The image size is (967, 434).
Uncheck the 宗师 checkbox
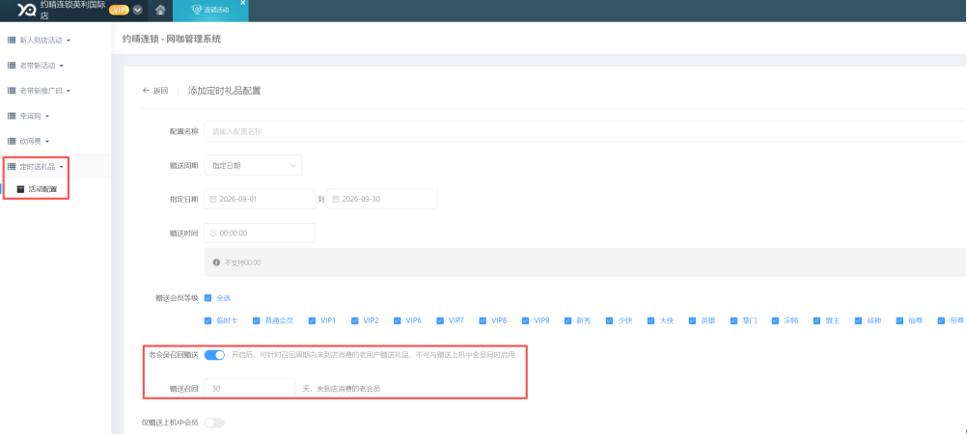(x=776, y=321)
